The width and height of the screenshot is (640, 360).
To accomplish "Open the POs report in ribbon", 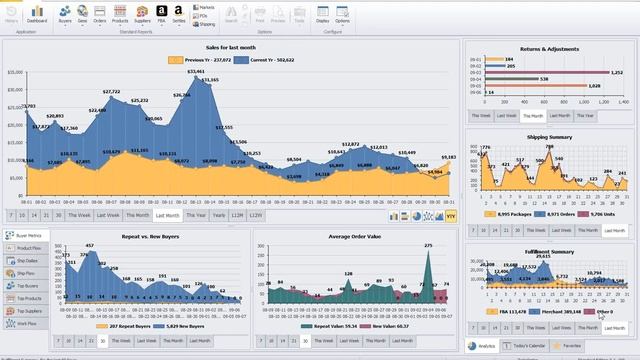I will [200, 16].
